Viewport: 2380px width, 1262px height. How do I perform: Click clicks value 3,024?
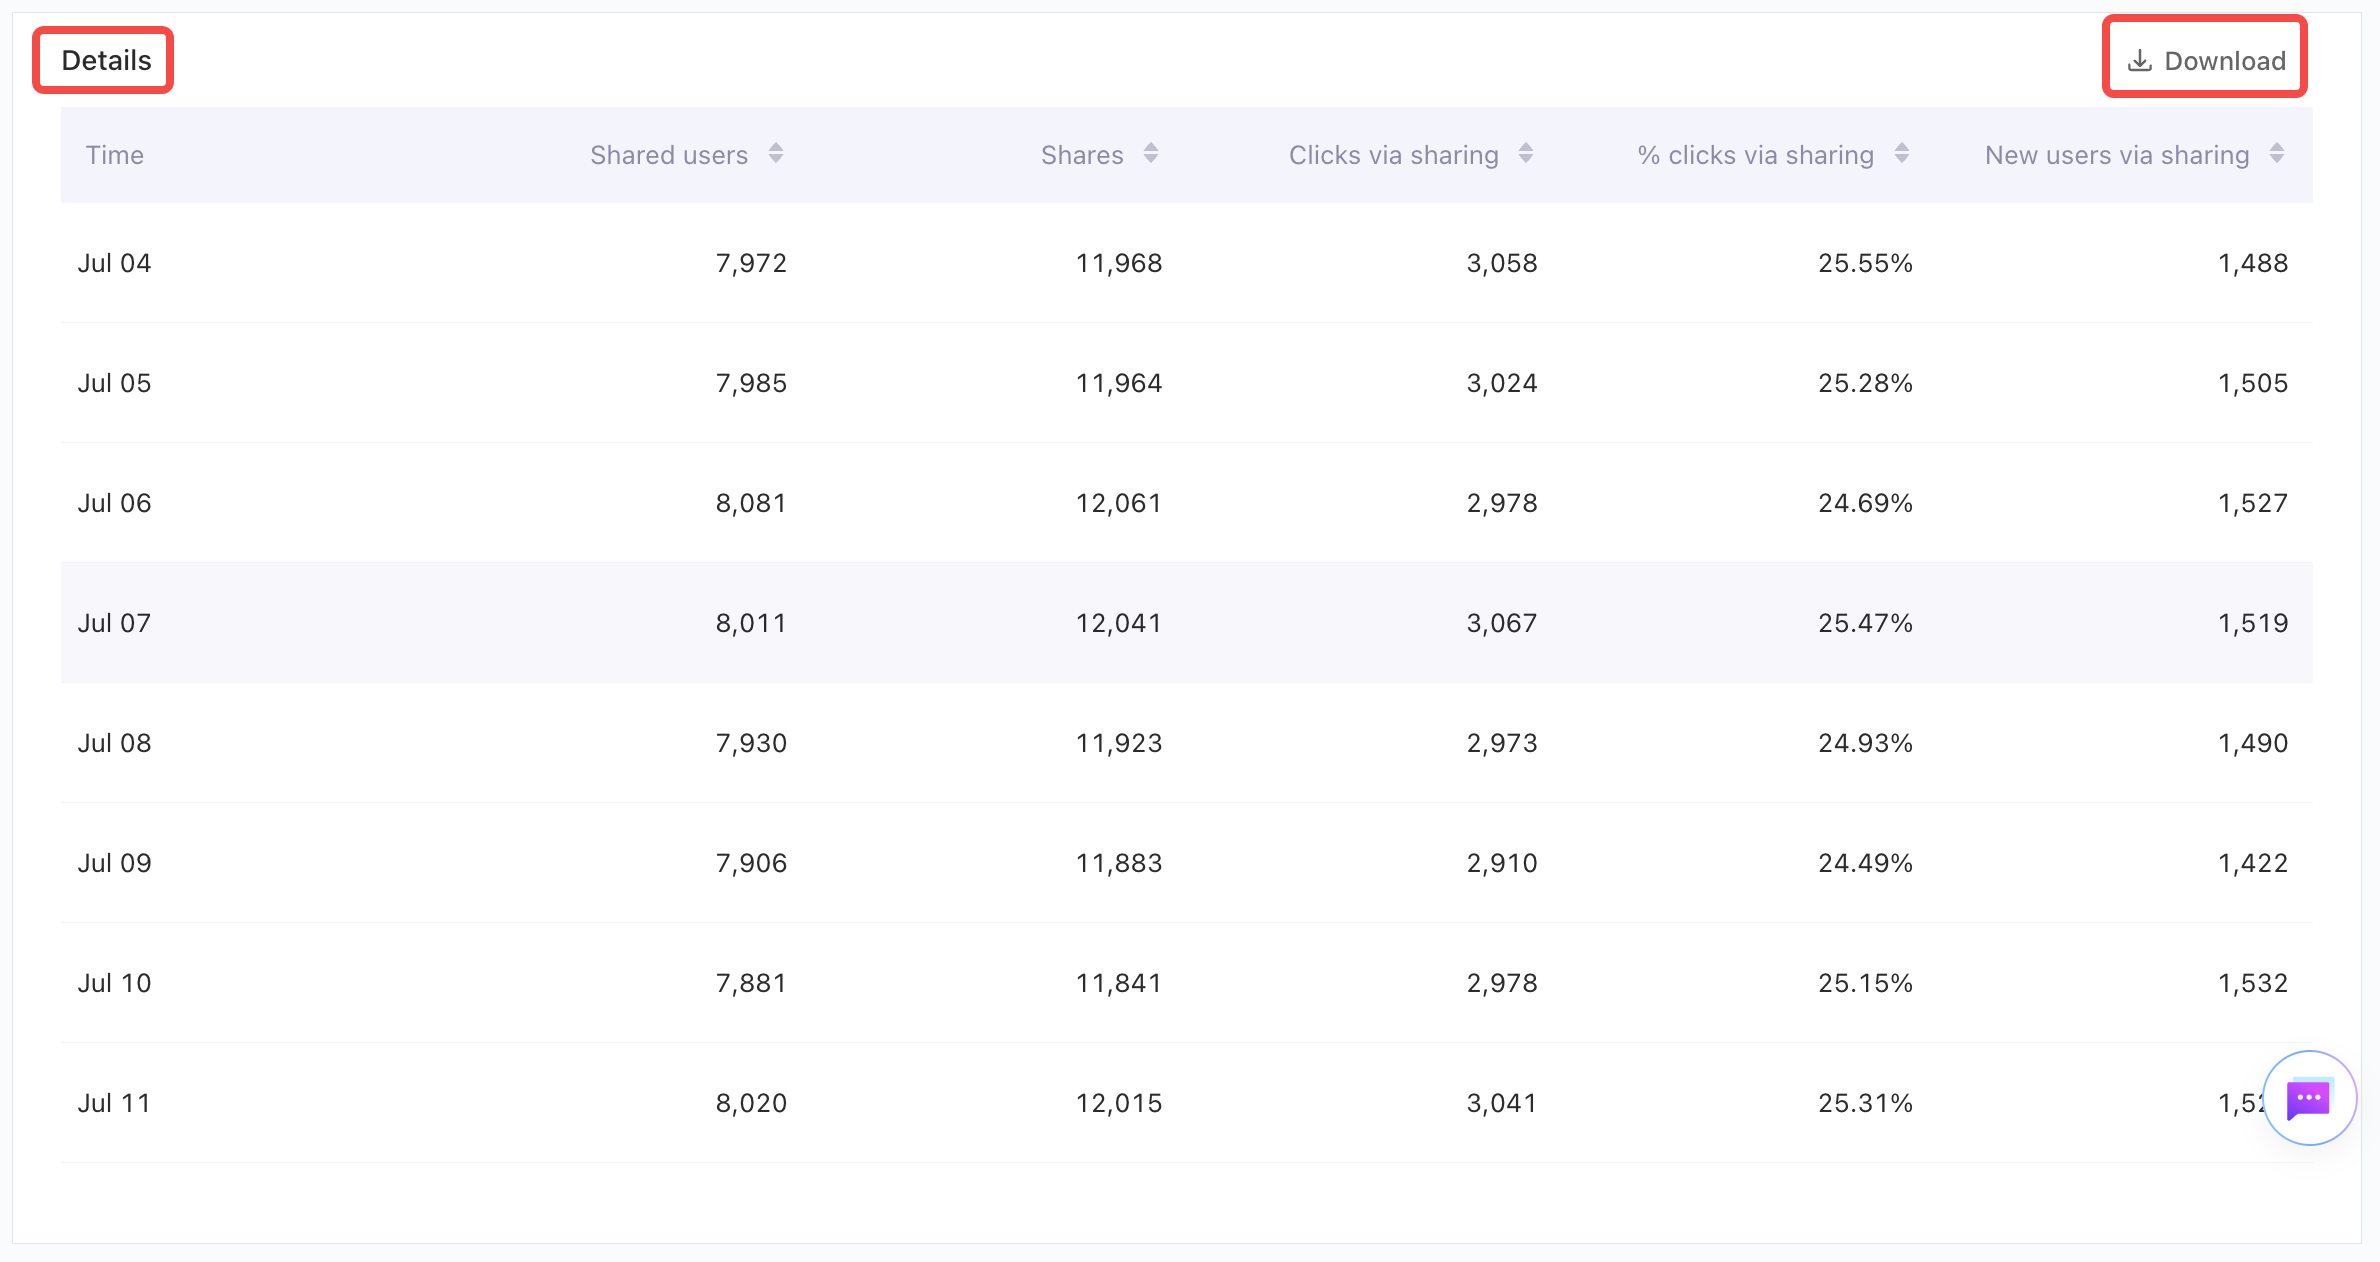tap(1502, 383)
